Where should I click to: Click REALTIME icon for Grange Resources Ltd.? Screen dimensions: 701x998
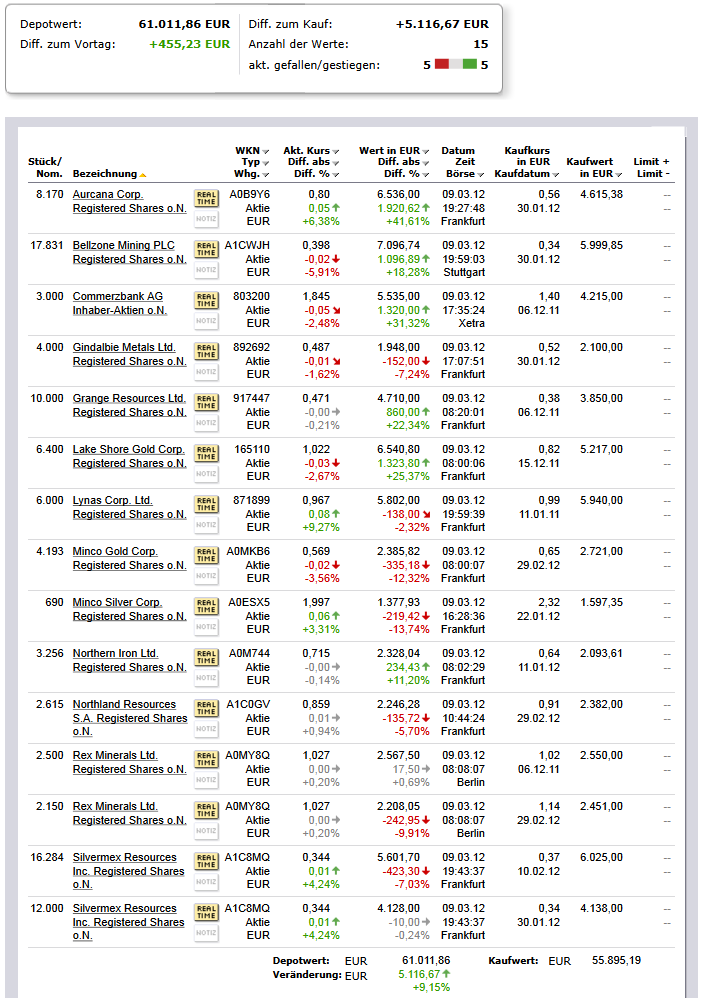click(x=206, y=402)
